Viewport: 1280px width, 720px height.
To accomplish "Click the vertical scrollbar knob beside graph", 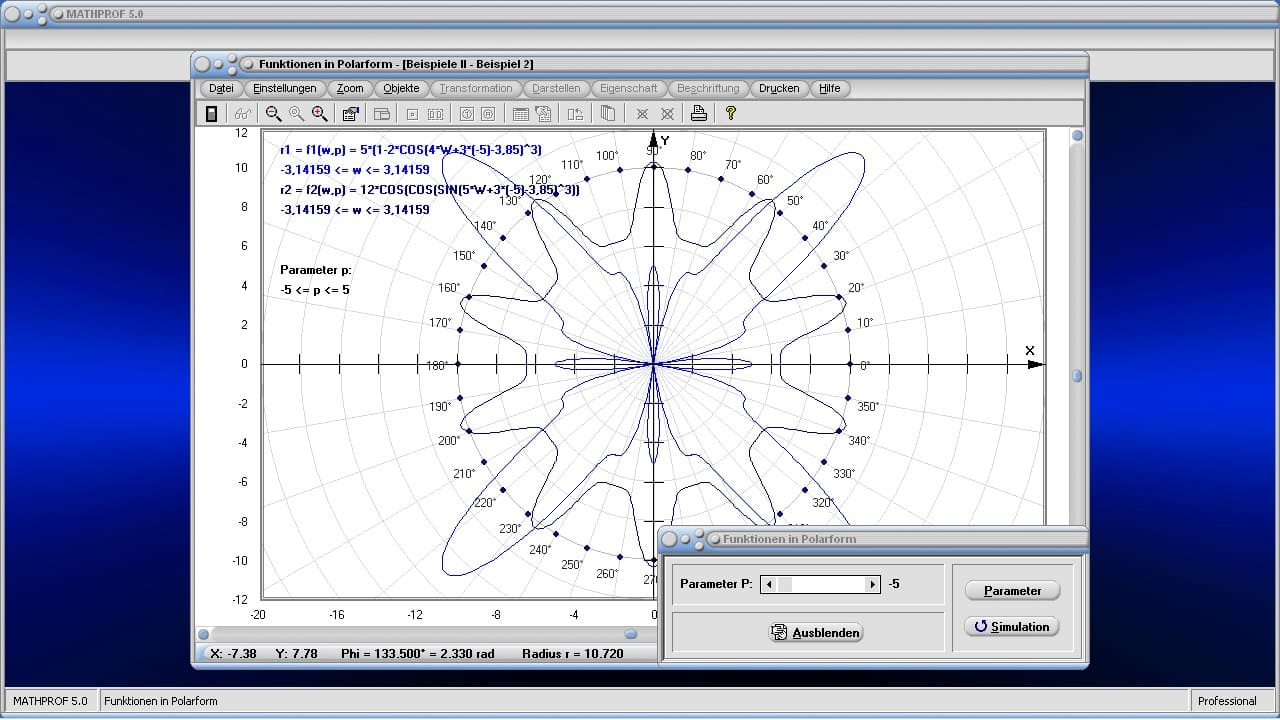I will click(x=1077, y=376).
